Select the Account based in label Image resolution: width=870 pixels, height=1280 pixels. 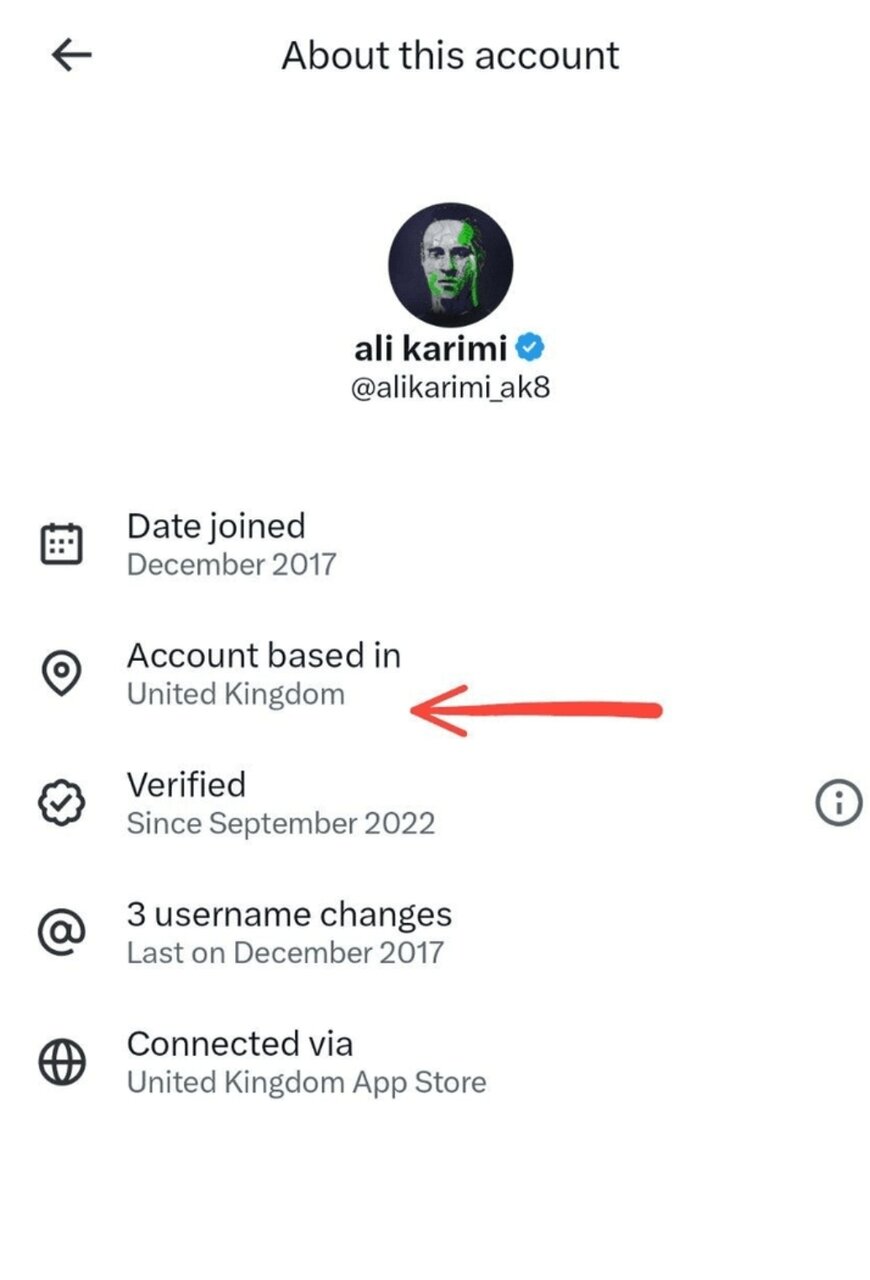click(x=264, y=656)
